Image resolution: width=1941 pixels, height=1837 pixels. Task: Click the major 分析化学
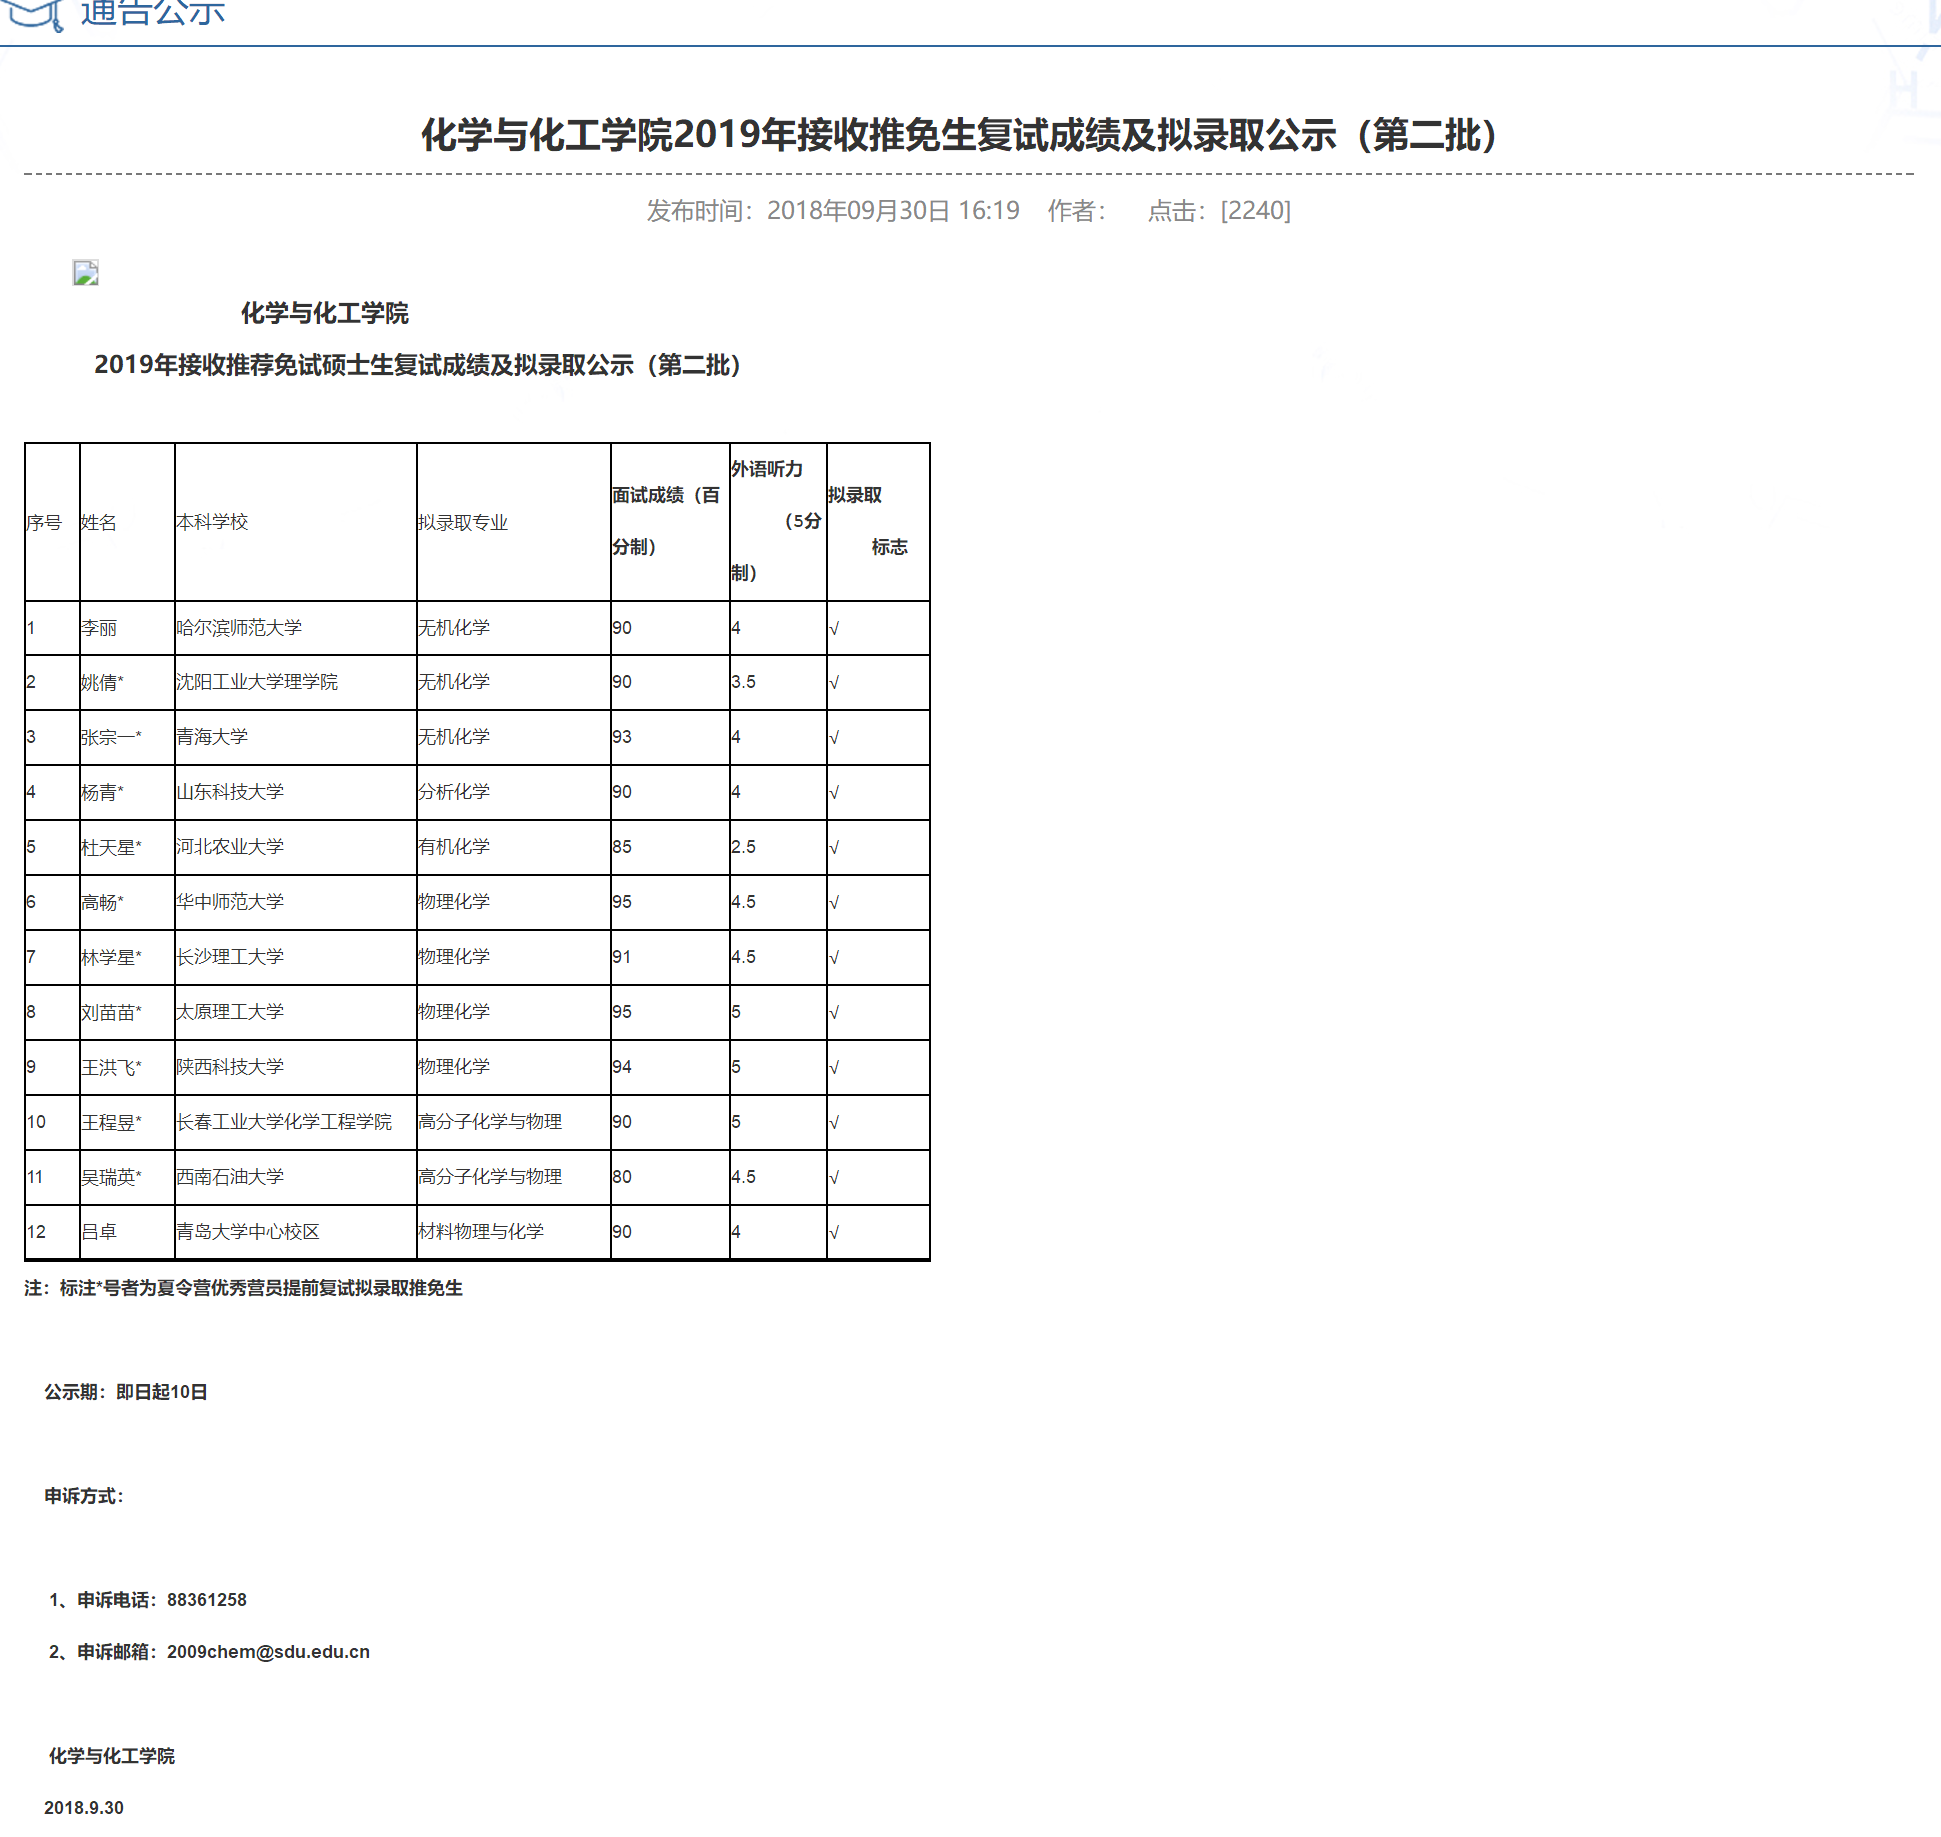click(454, 792)
